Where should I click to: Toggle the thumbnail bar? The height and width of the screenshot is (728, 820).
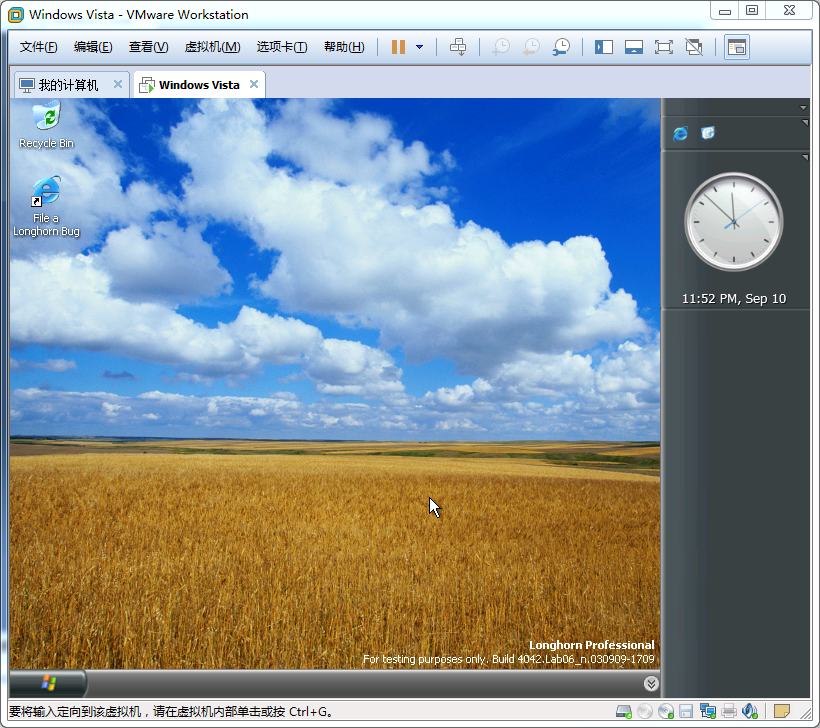point(633,47)
